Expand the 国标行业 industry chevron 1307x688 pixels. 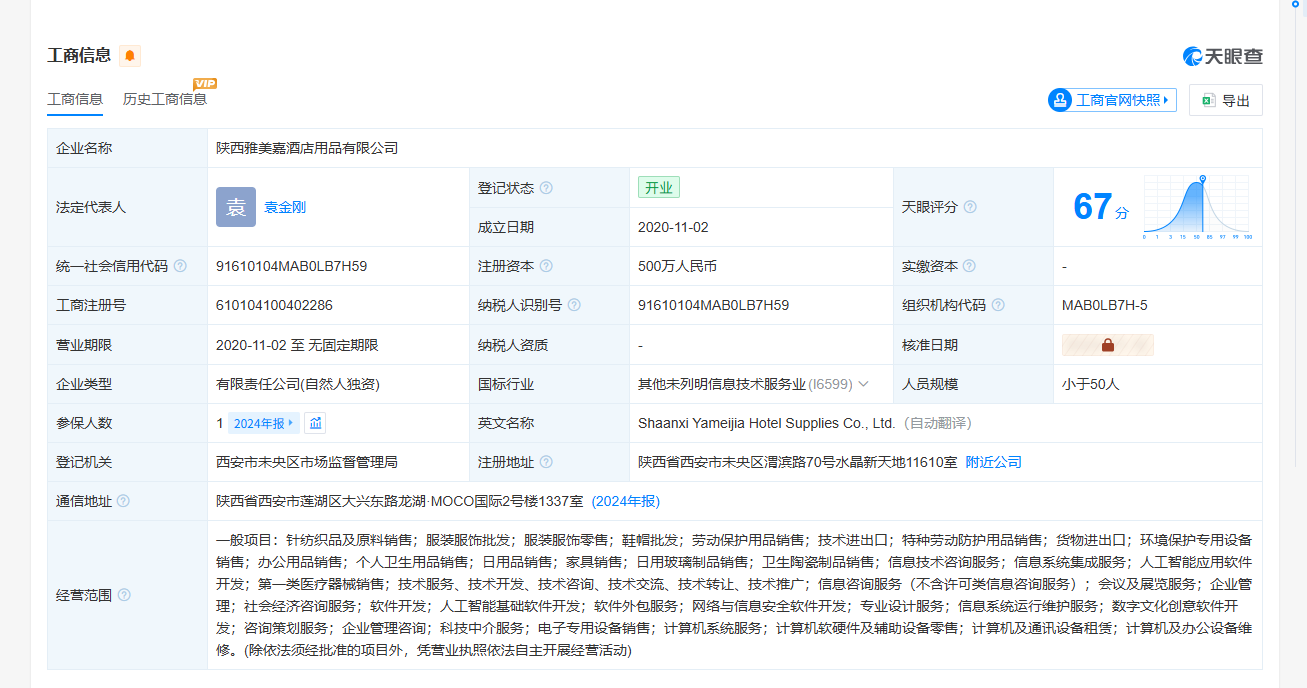coord(863,384)
